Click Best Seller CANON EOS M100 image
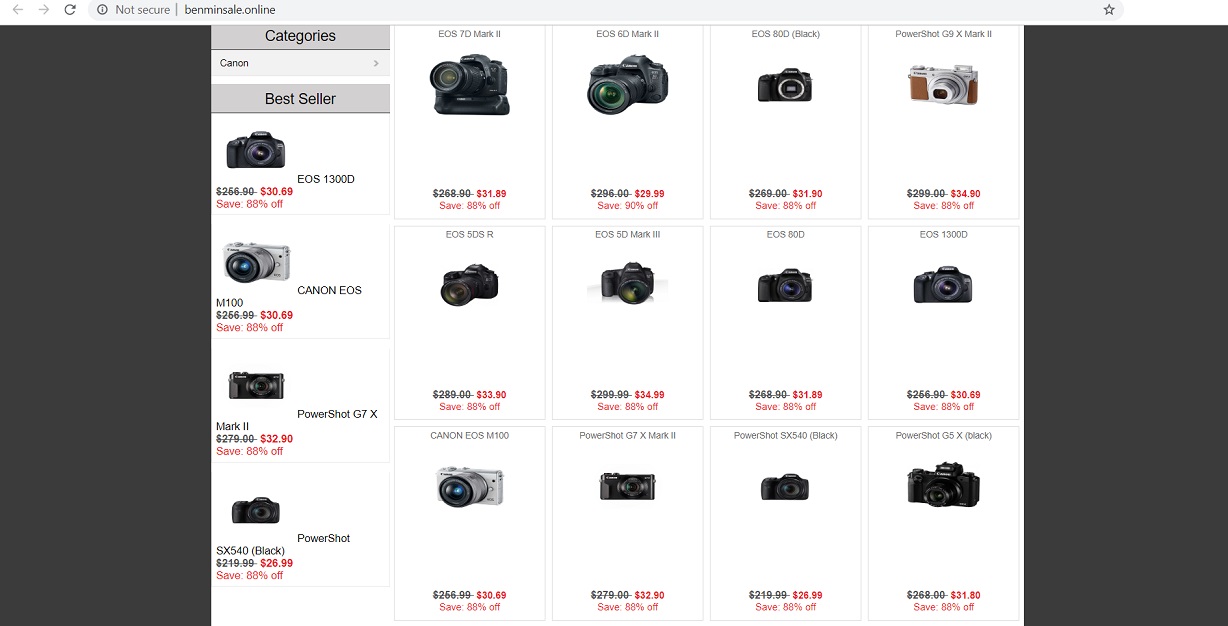Image resolution: width=1228 pixels, height=626 pixels. point(256,262)
